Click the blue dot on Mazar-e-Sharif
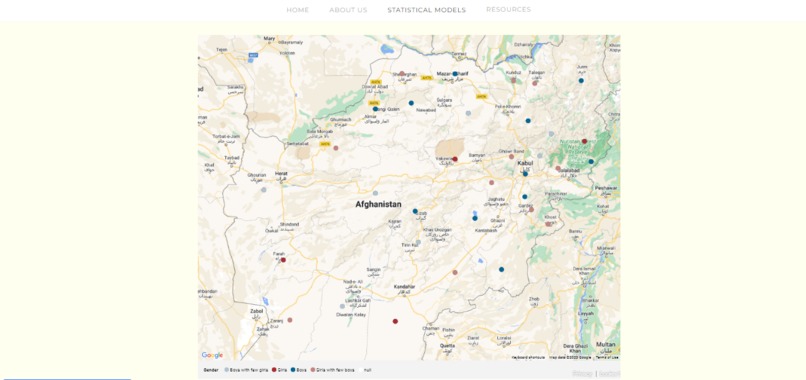 pyautogui.click(x=455, y=74)
